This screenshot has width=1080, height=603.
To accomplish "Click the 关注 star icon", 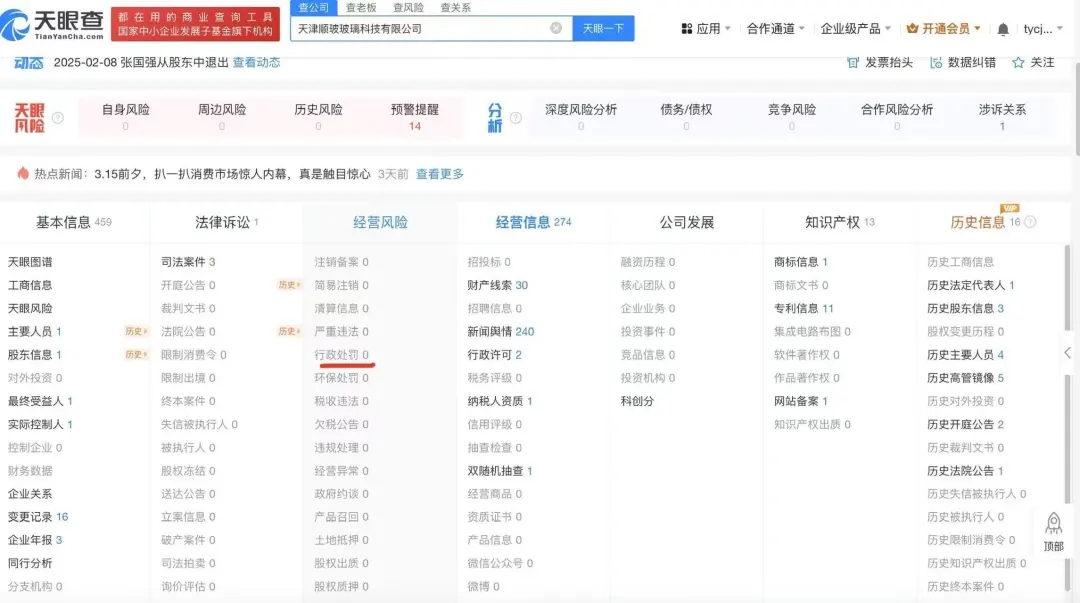I will pyautogui.click(x=1018, y=63).
